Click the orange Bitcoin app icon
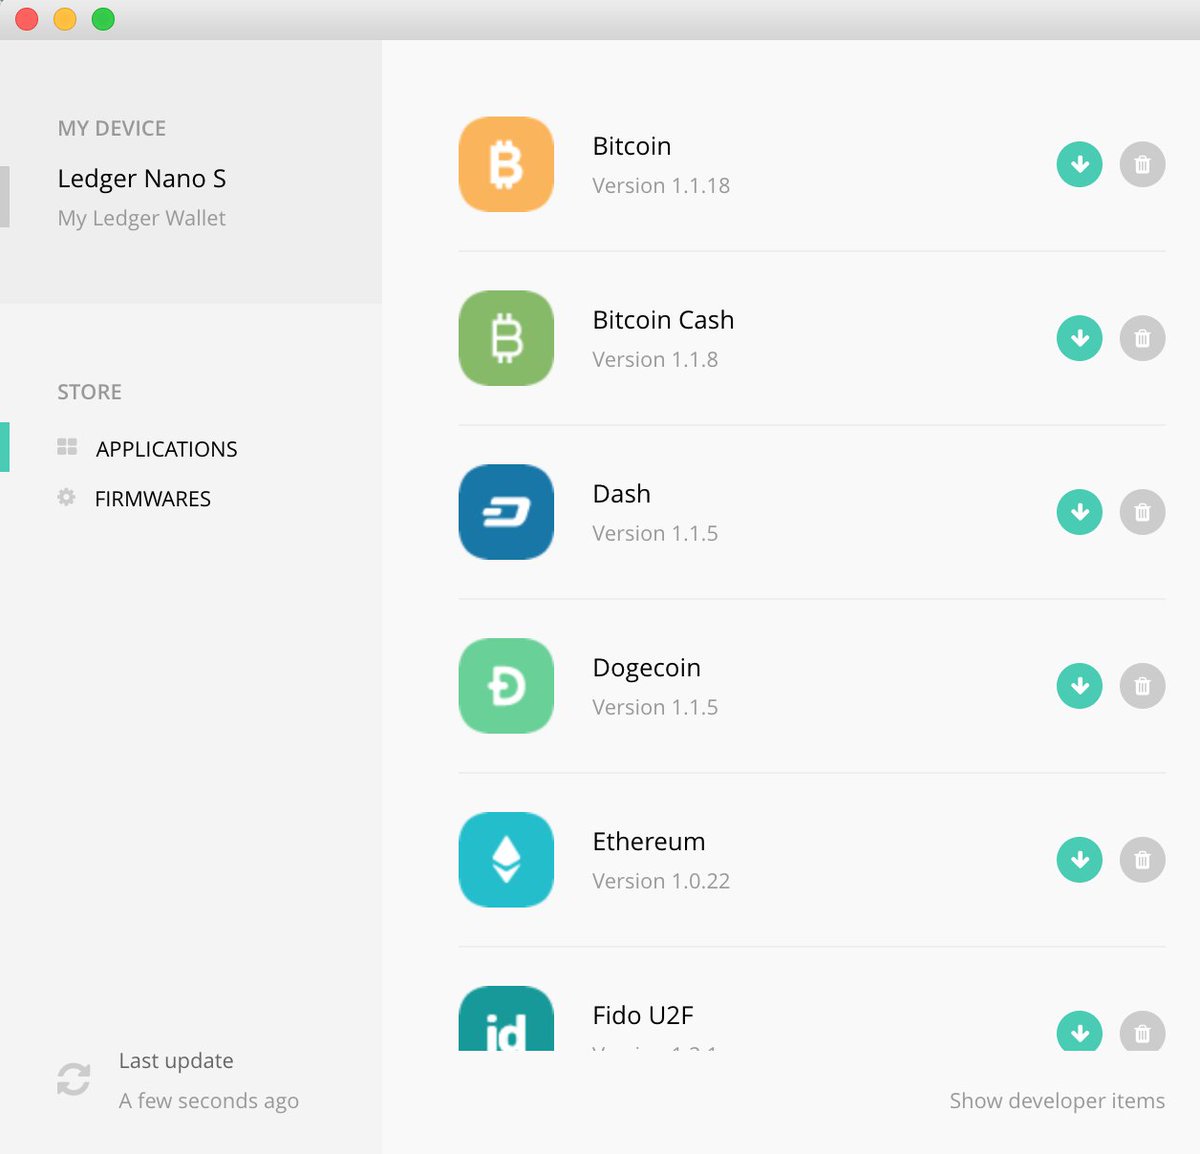This screenshot has height=1154, width=1200. [506, 164]
